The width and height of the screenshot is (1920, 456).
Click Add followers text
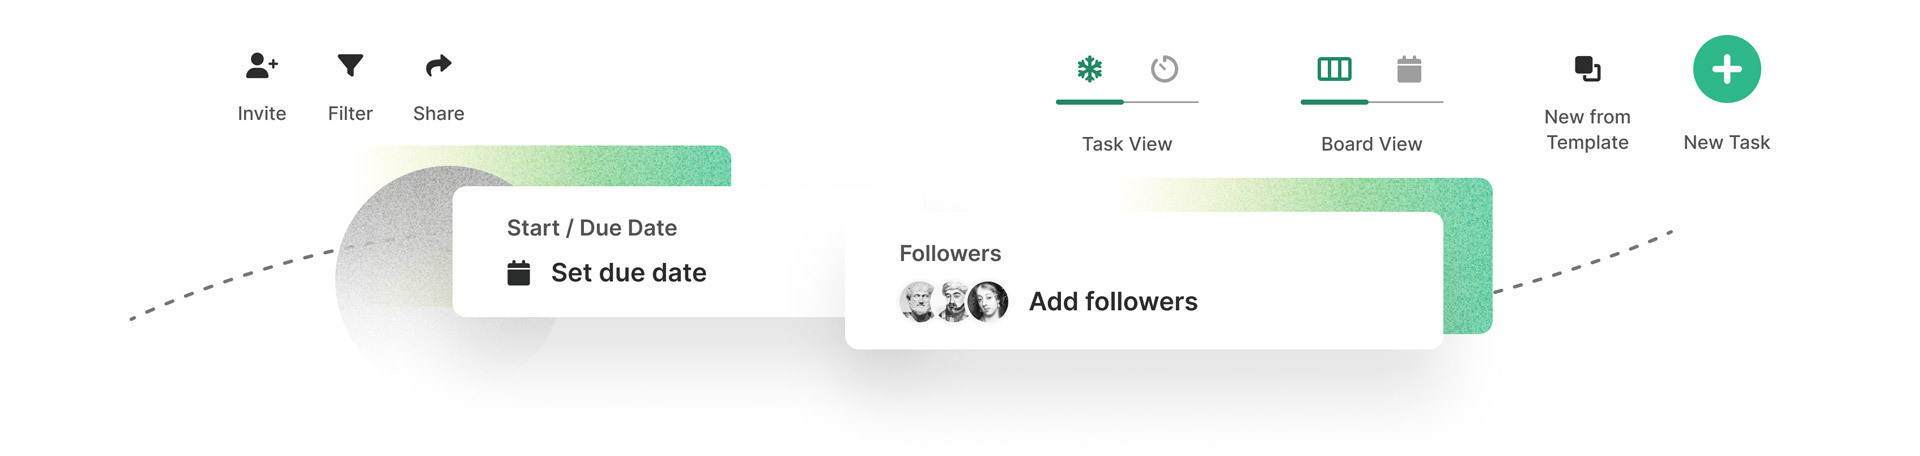click(1113, 301)
